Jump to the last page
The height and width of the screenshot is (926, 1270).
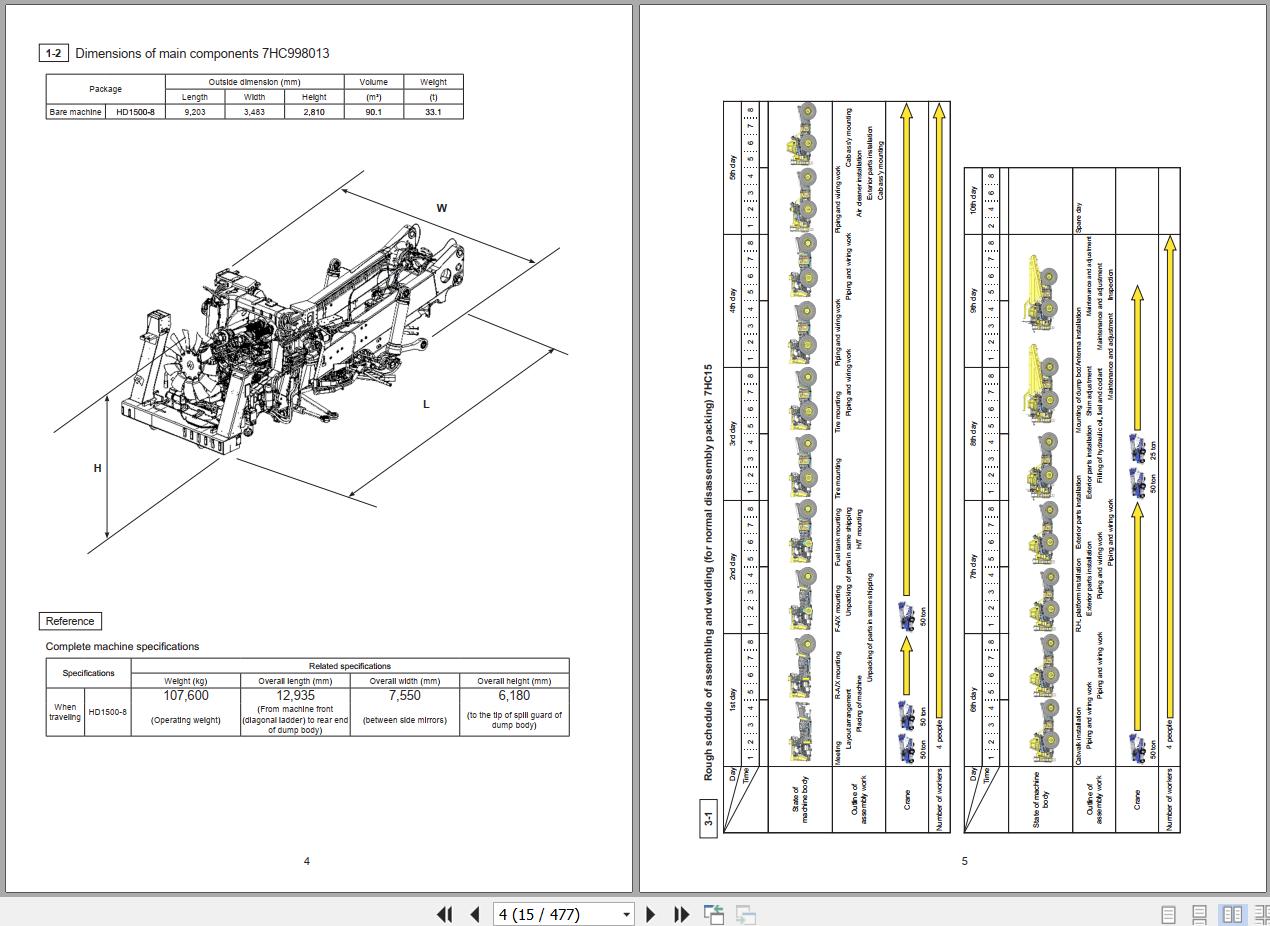point(682,914)
